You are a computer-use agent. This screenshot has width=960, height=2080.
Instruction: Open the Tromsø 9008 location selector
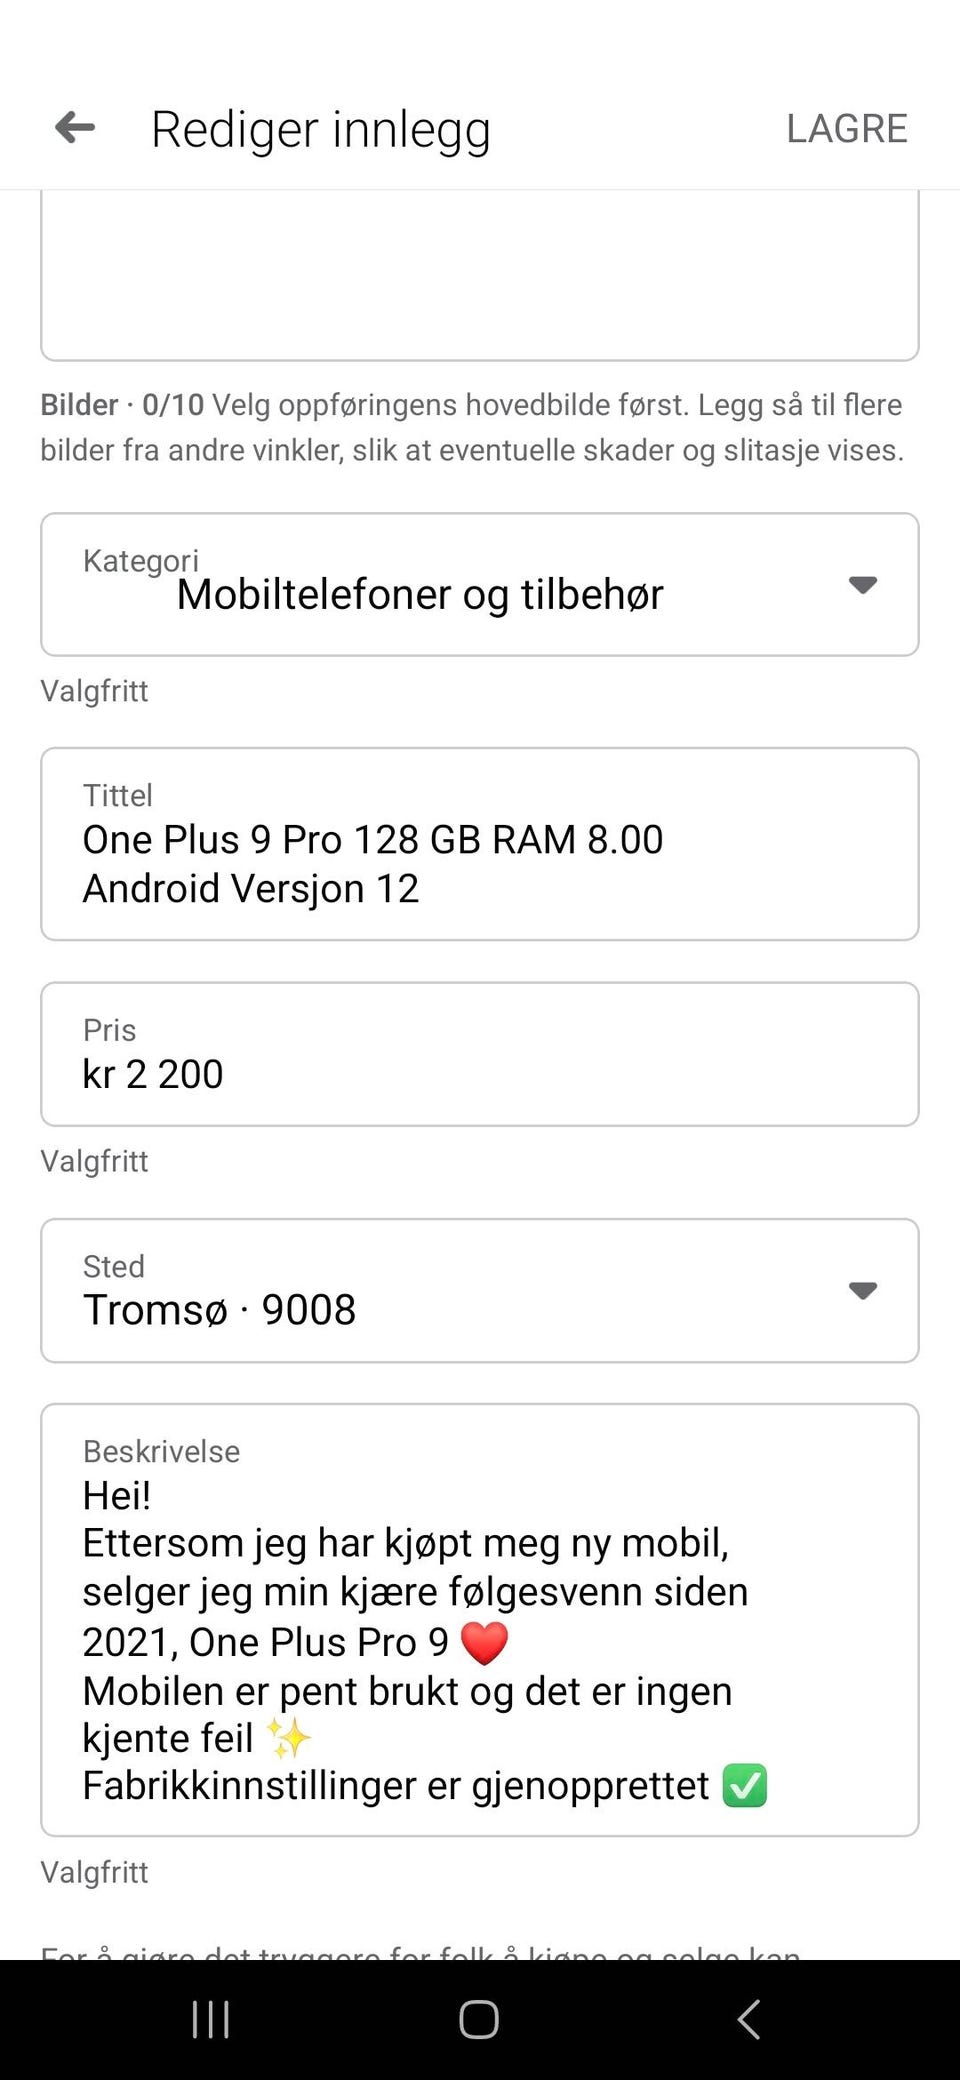click(x=480, y=1290)
